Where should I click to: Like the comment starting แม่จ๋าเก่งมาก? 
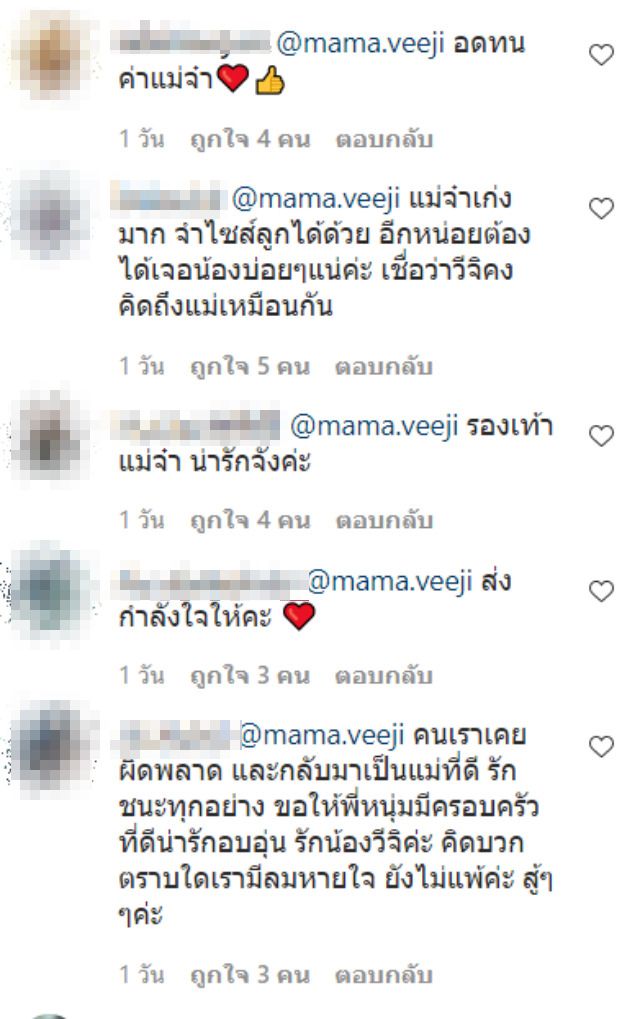(x=601, y=209)
